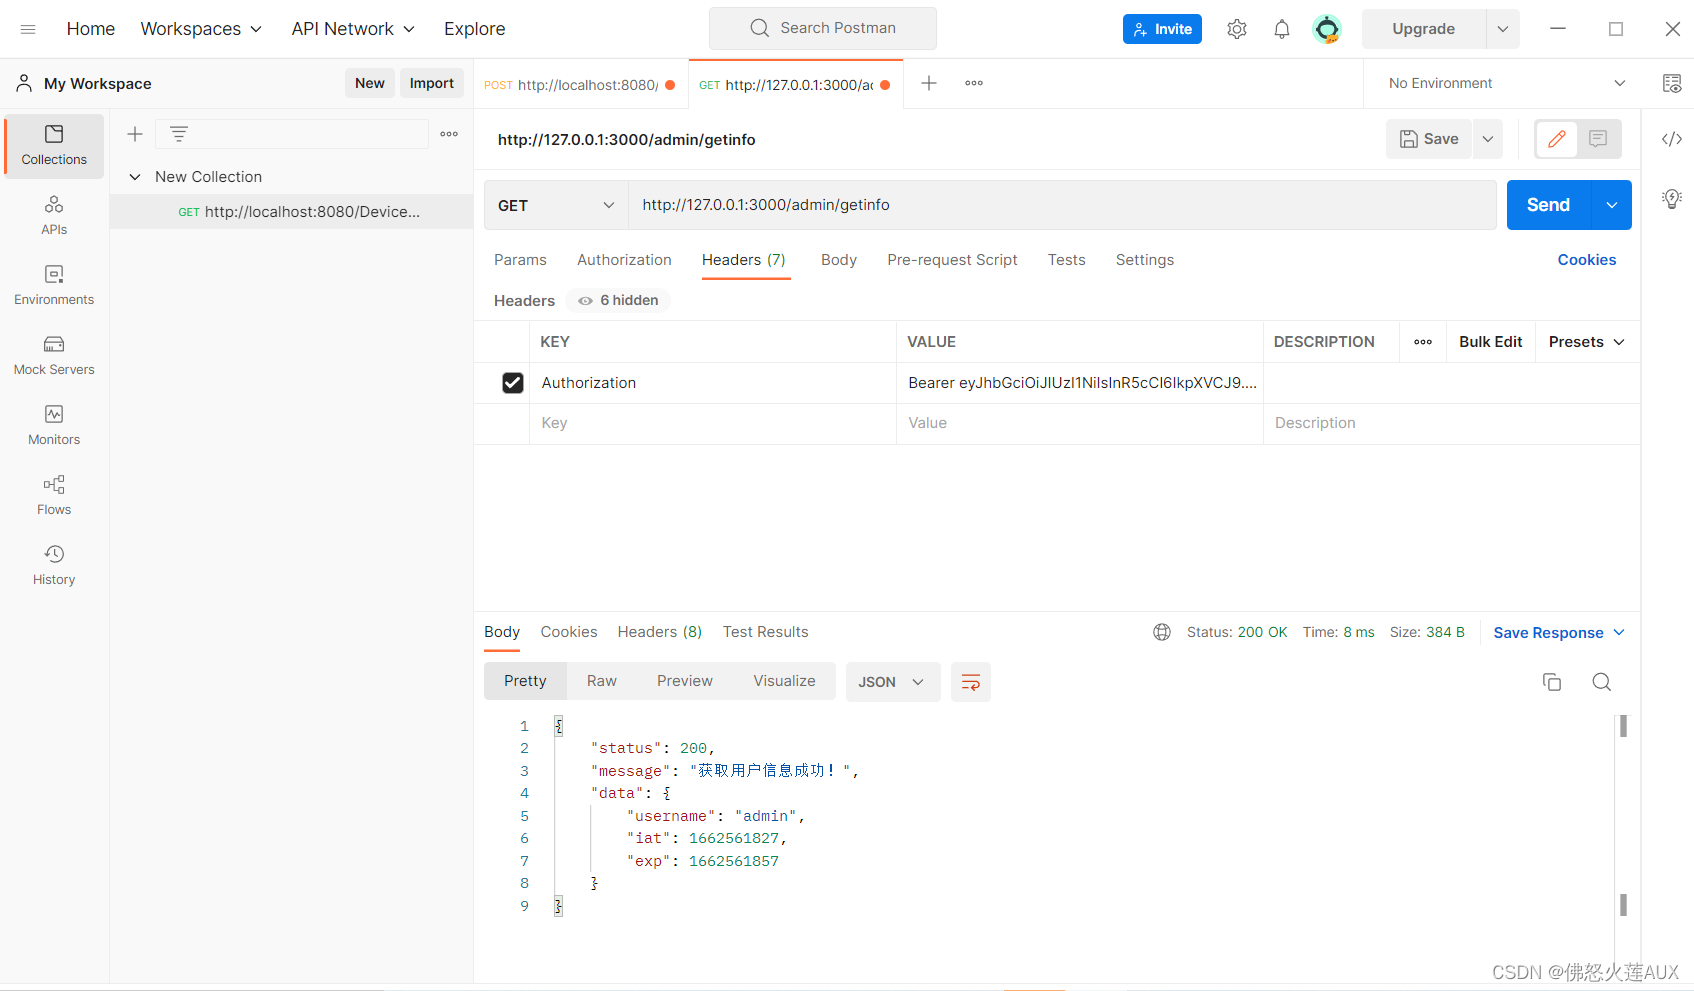The image size is (1694, 991).
Task: Click the Bulk Edit button
Action: 1490,342
